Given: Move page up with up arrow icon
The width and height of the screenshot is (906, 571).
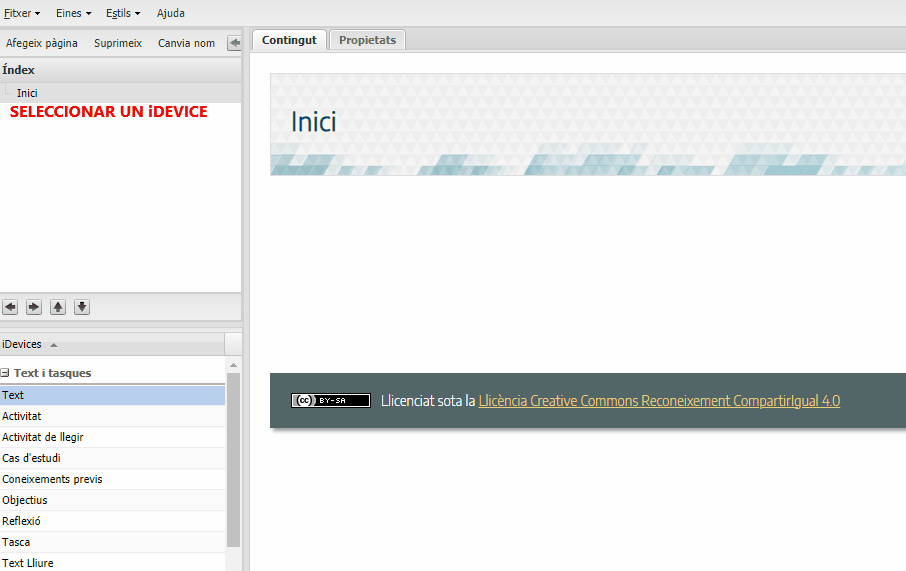Looking at the screenshot, I should (x=58, y=307).
